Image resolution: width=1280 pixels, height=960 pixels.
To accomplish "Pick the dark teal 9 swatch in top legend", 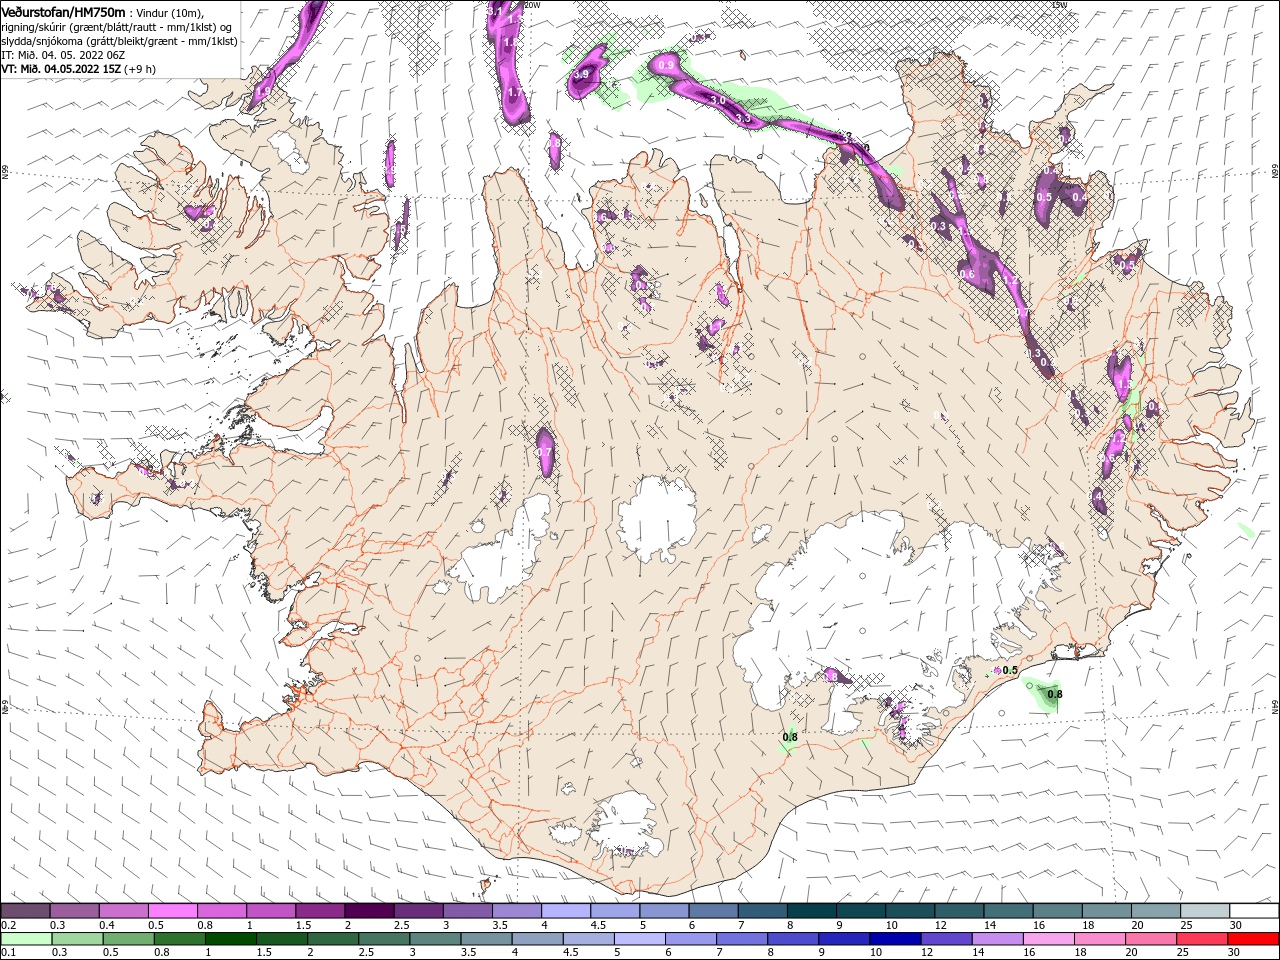I will [x=860, y=911].
